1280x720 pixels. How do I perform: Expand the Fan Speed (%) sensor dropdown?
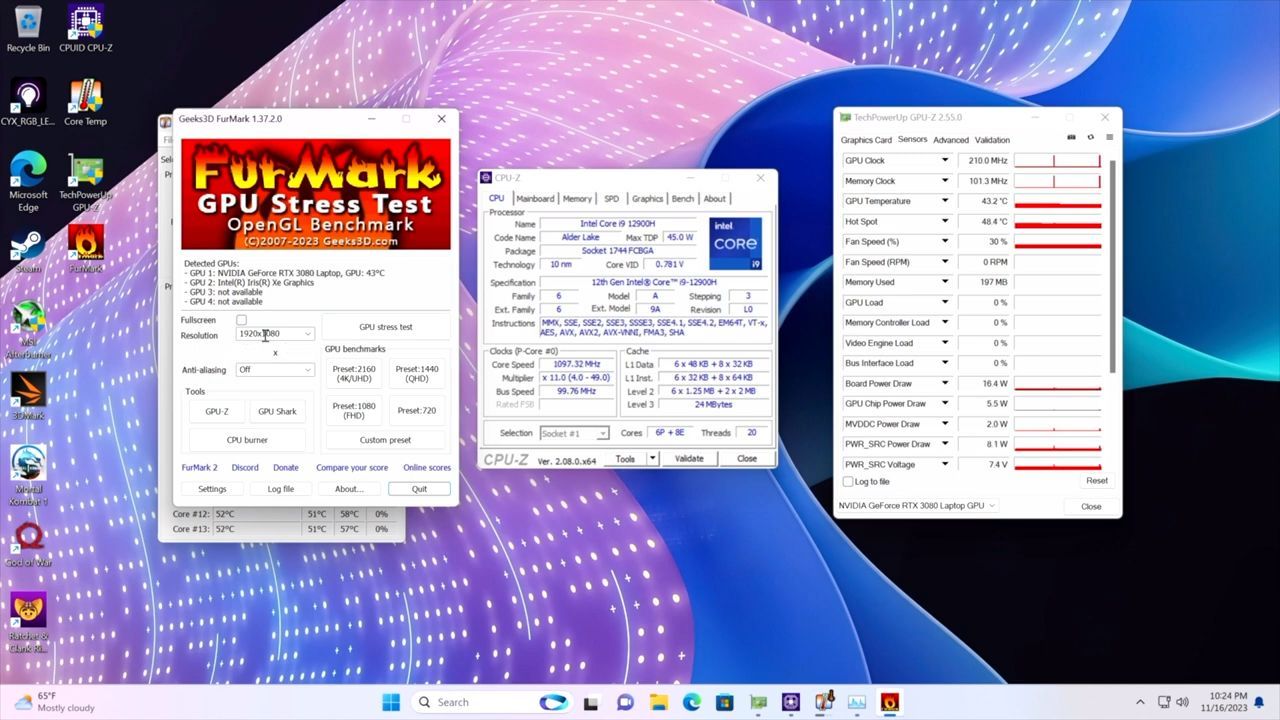click(944, 242)
